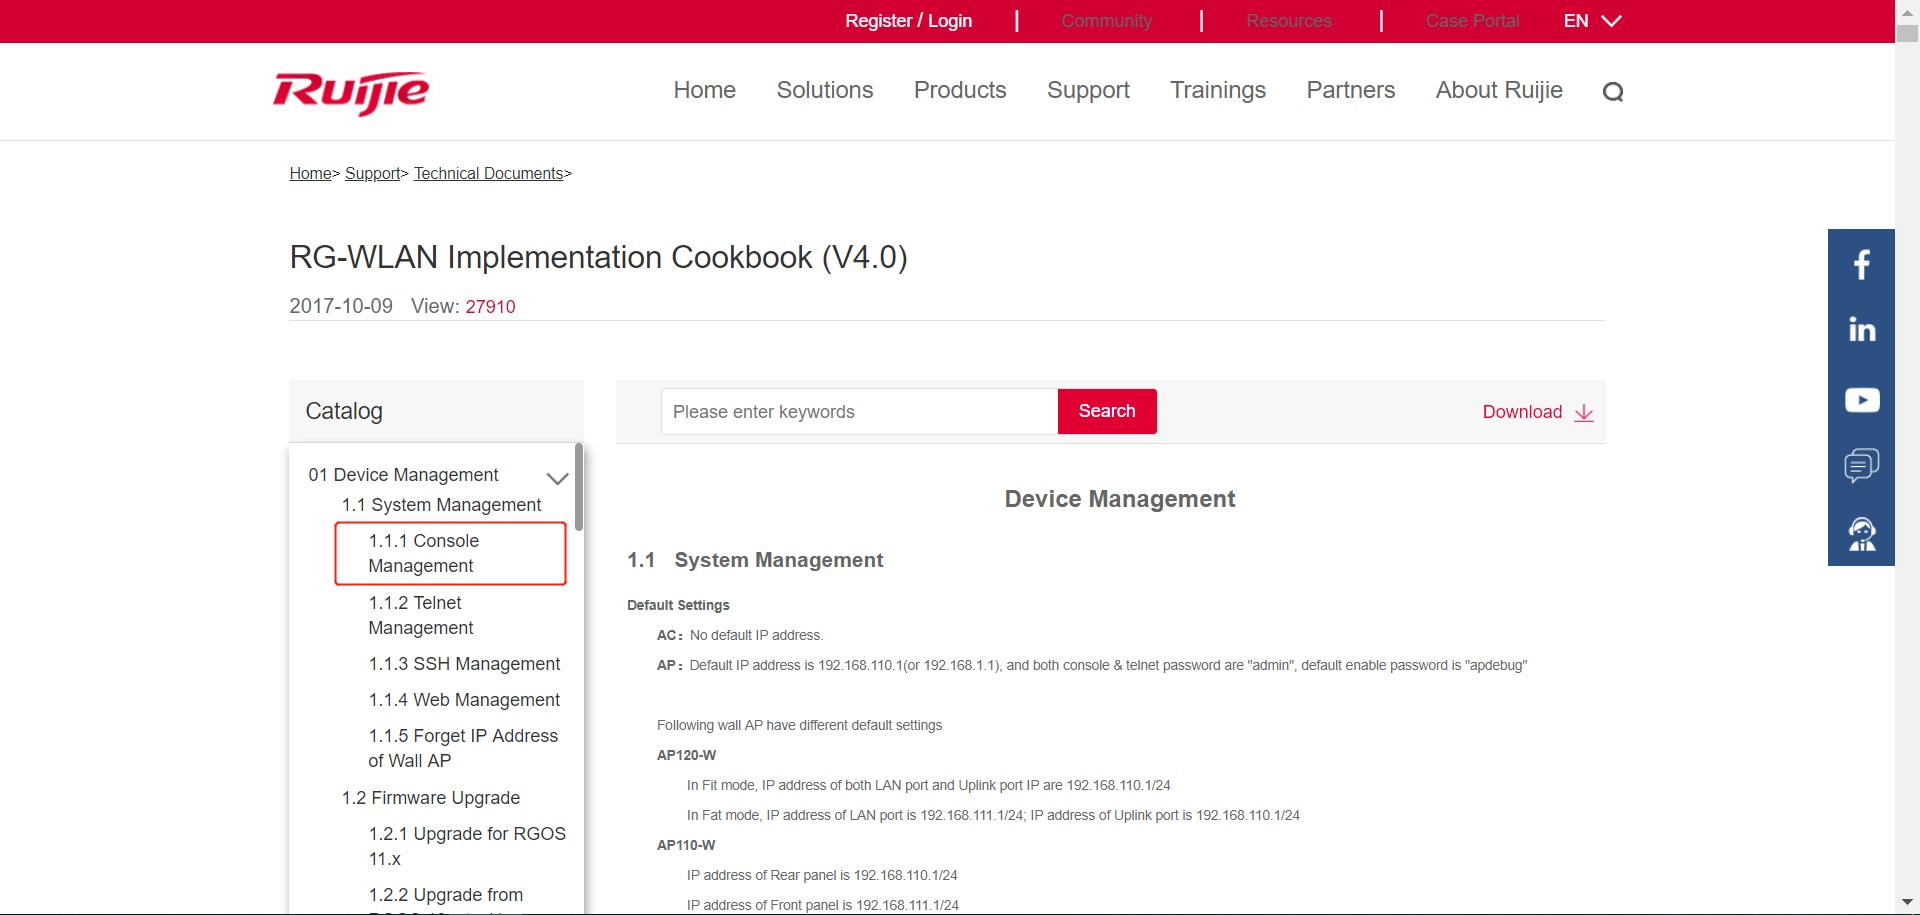1920x915 pixels.
Task: Click the magnifier search icon in header
Action: (x=1612, y=92)
